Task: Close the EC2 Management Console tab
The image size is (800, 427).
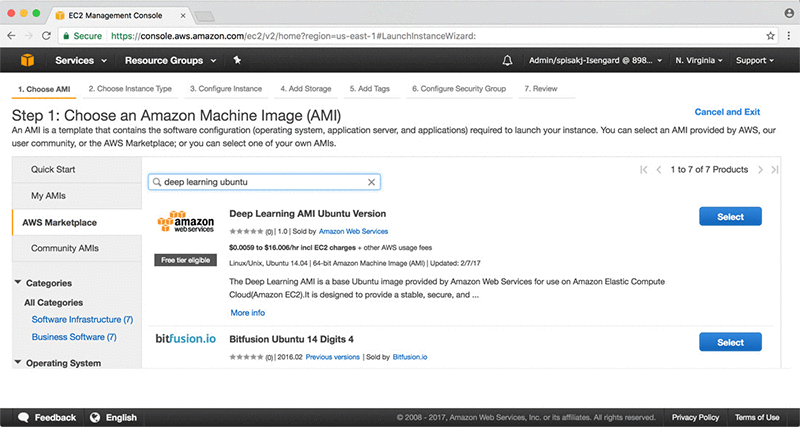Action: pyautogui.click(x=183, y=16)
